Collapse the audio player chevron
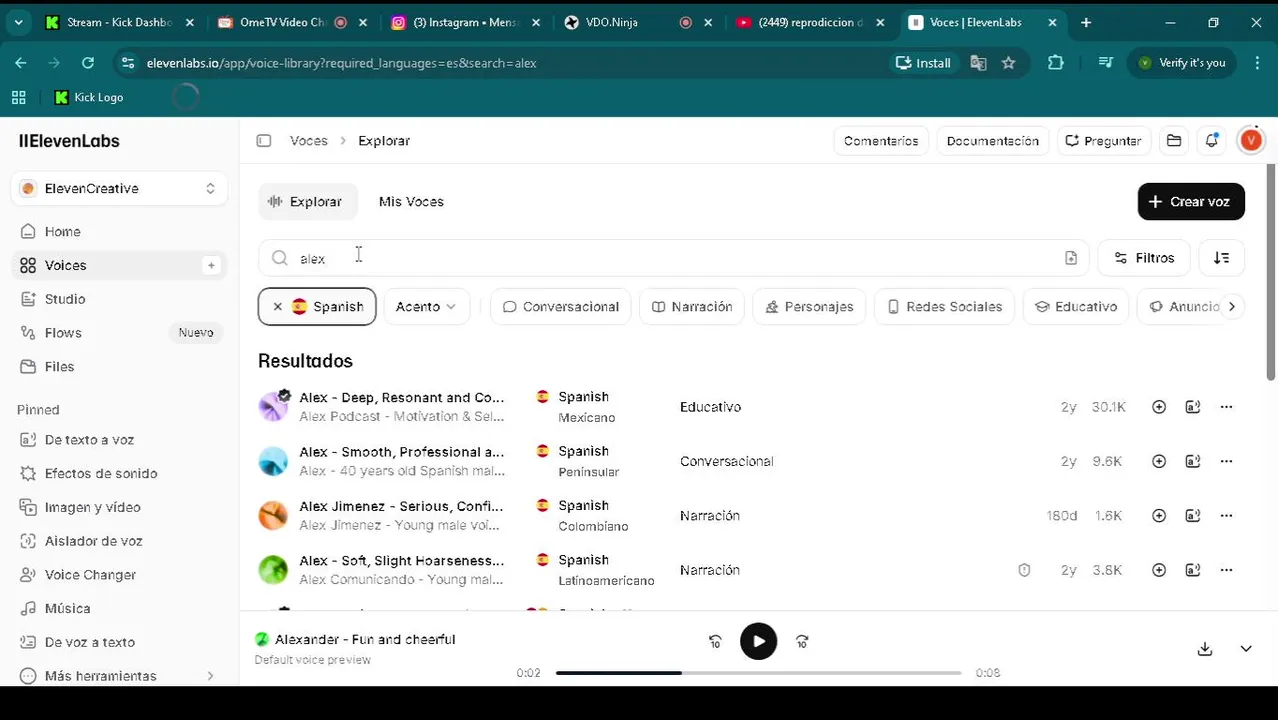1278x720 pixels. tap(1246, 649)
